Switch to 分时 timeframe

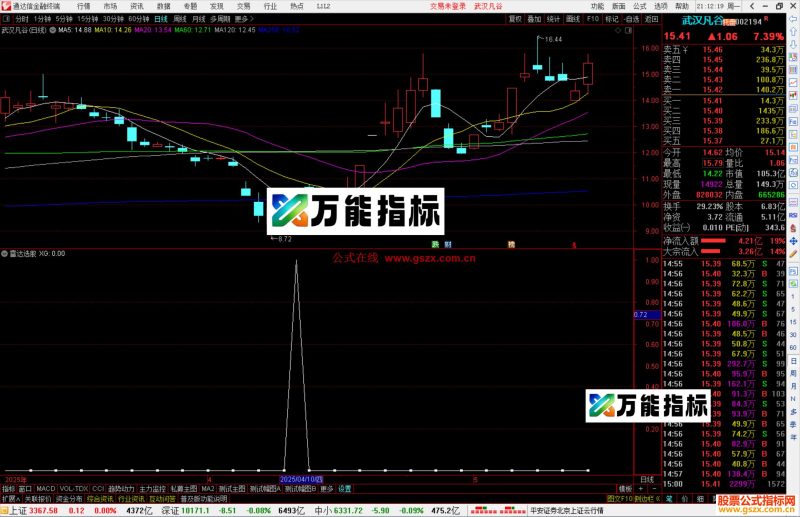pos(22,19)
